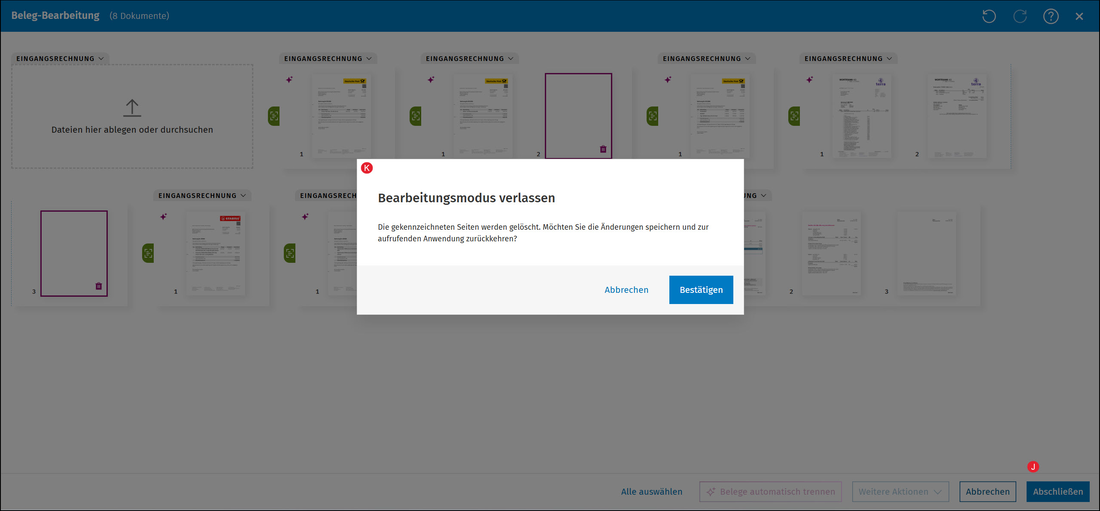Screen dimensions: 1100x511
Task: Open Eingangsrechnung dropdown of first Deutsche Post invoice
Action: coord(328,58)
